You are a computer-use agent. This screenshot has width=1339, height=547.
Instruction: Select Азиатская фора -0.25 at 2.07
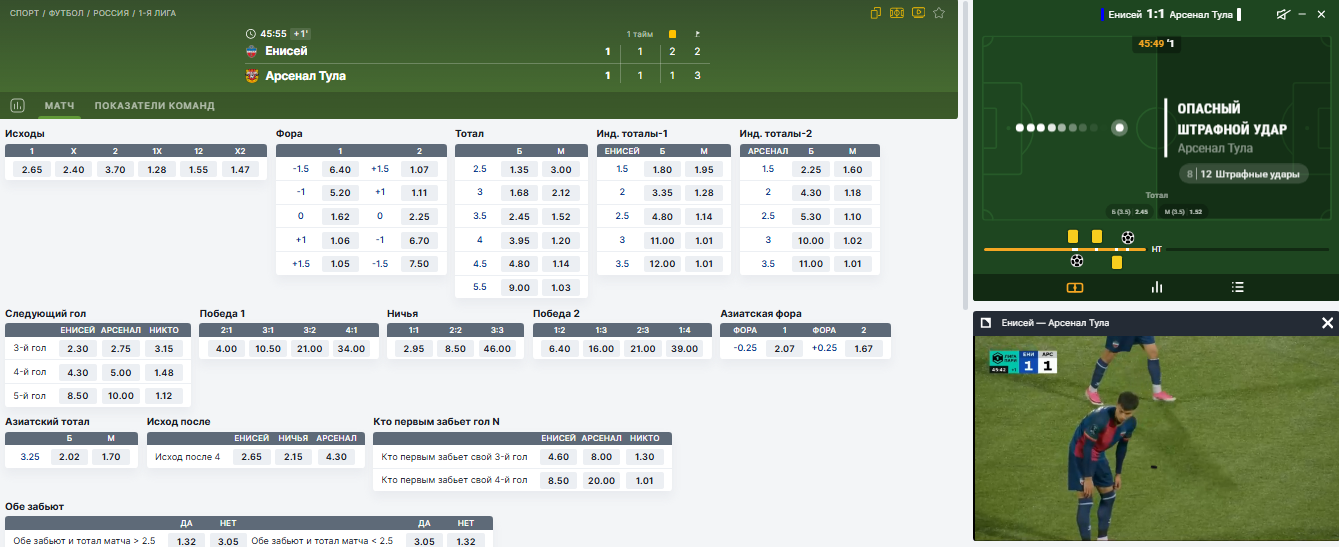[785, 349]
